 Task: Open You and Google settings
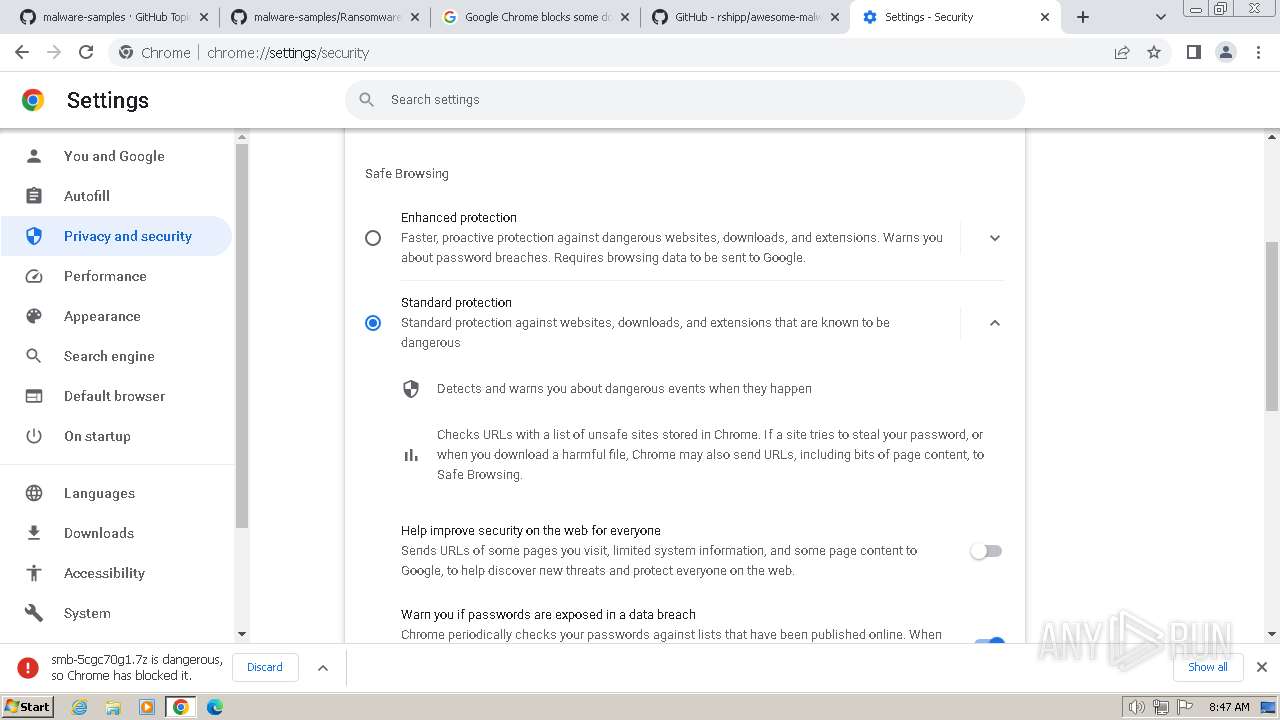click(x=114, y=156)
